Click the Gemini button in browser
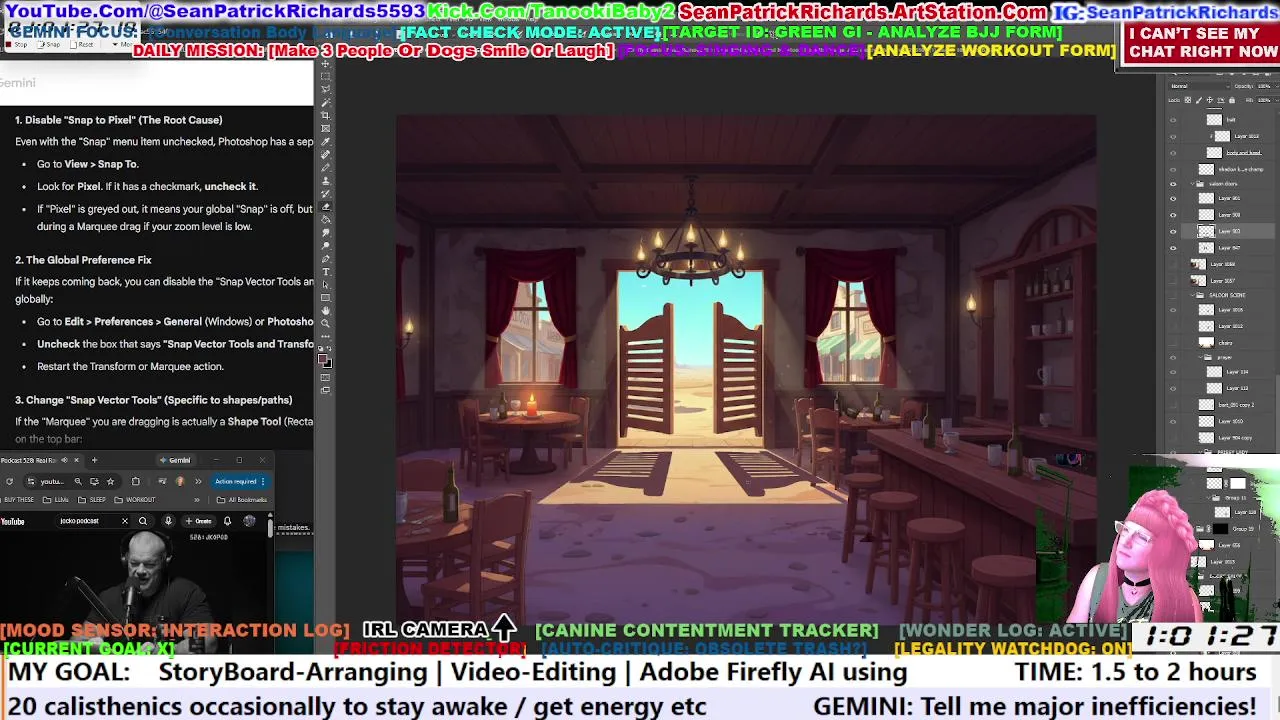1280x720 pixels. (175, 460)
